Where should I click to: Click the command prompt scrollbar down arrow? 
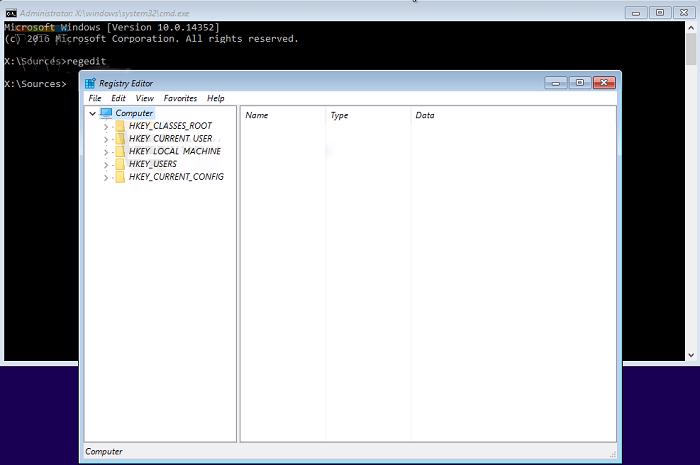click(691, 355)
